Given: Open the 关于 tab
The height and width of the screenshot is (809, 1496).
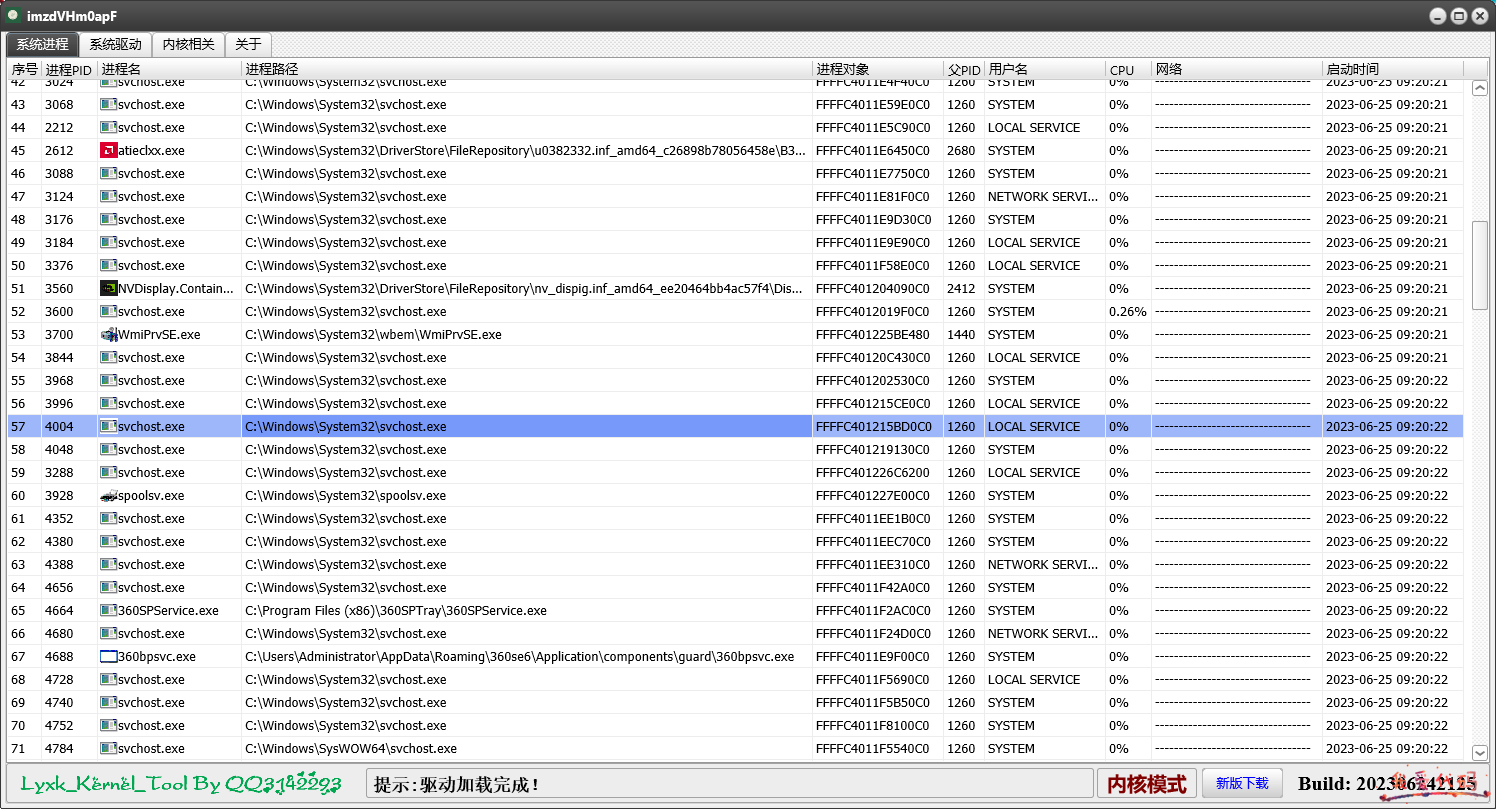Looking at the screenshot, I should [248, 45].
